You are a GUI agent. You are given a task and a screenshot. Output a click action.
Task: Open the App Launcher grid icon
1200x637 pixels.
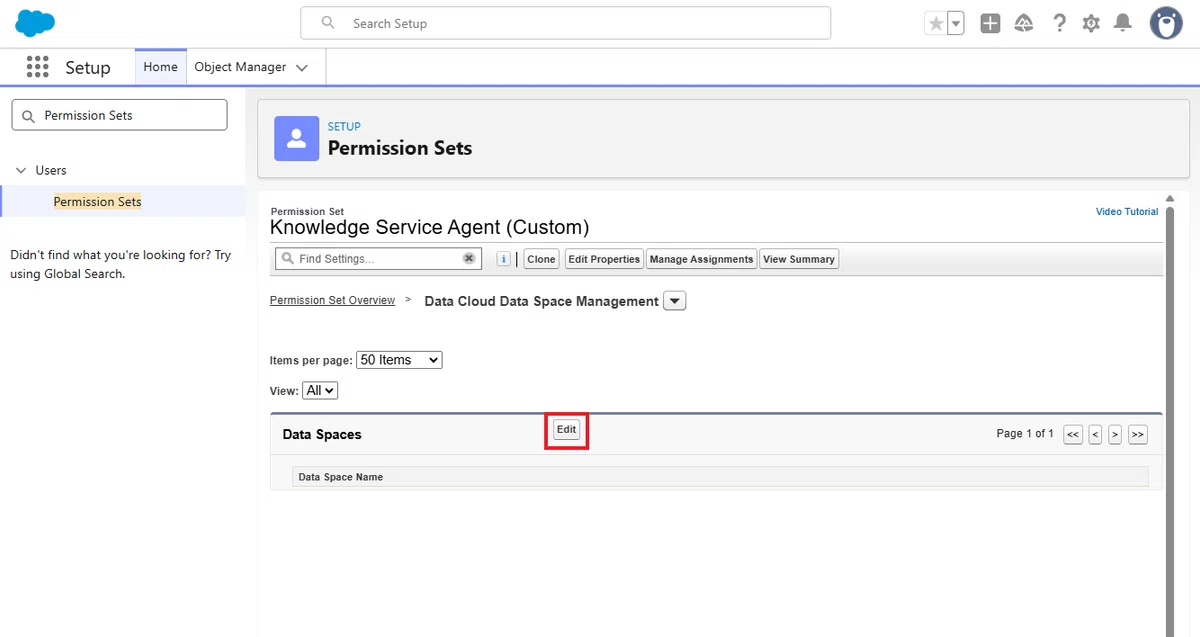coord(37,67)
